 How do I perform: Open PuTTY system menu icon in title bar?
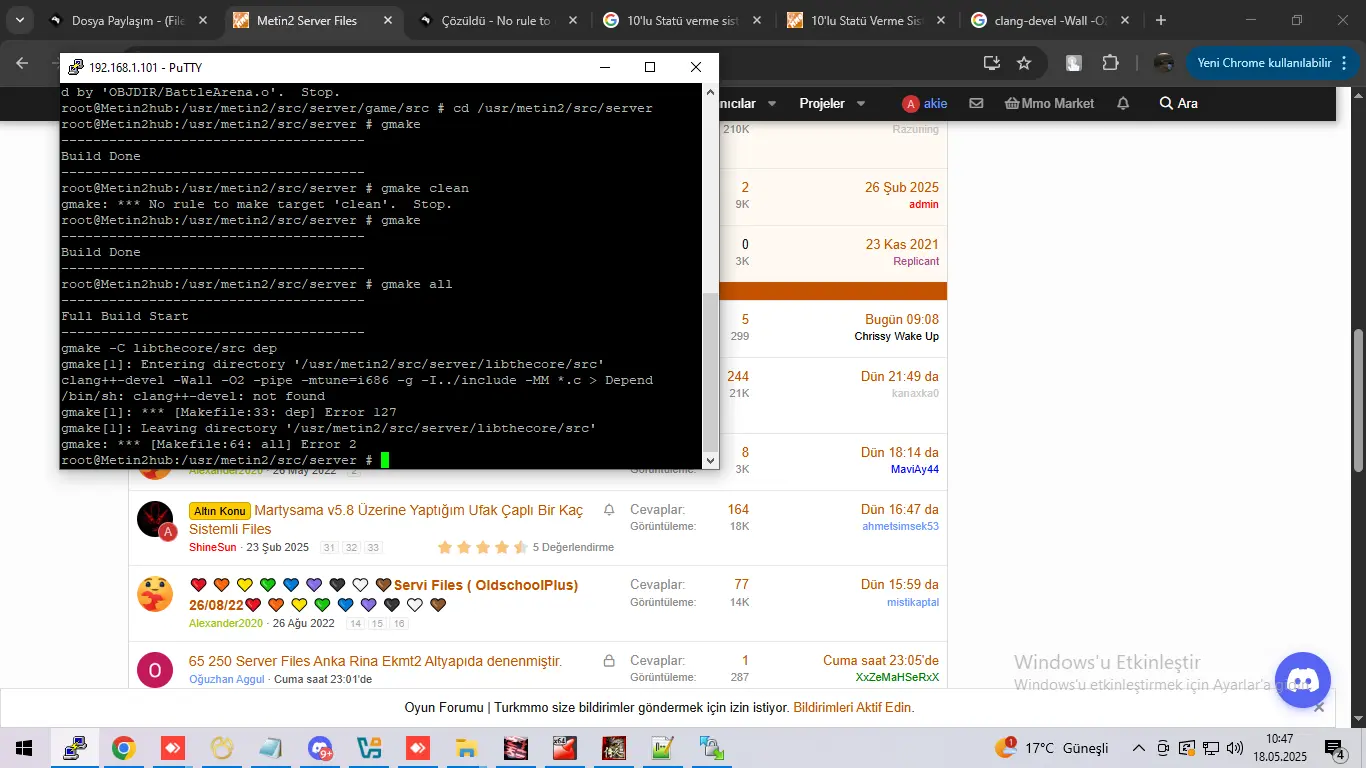click(75, 67)
